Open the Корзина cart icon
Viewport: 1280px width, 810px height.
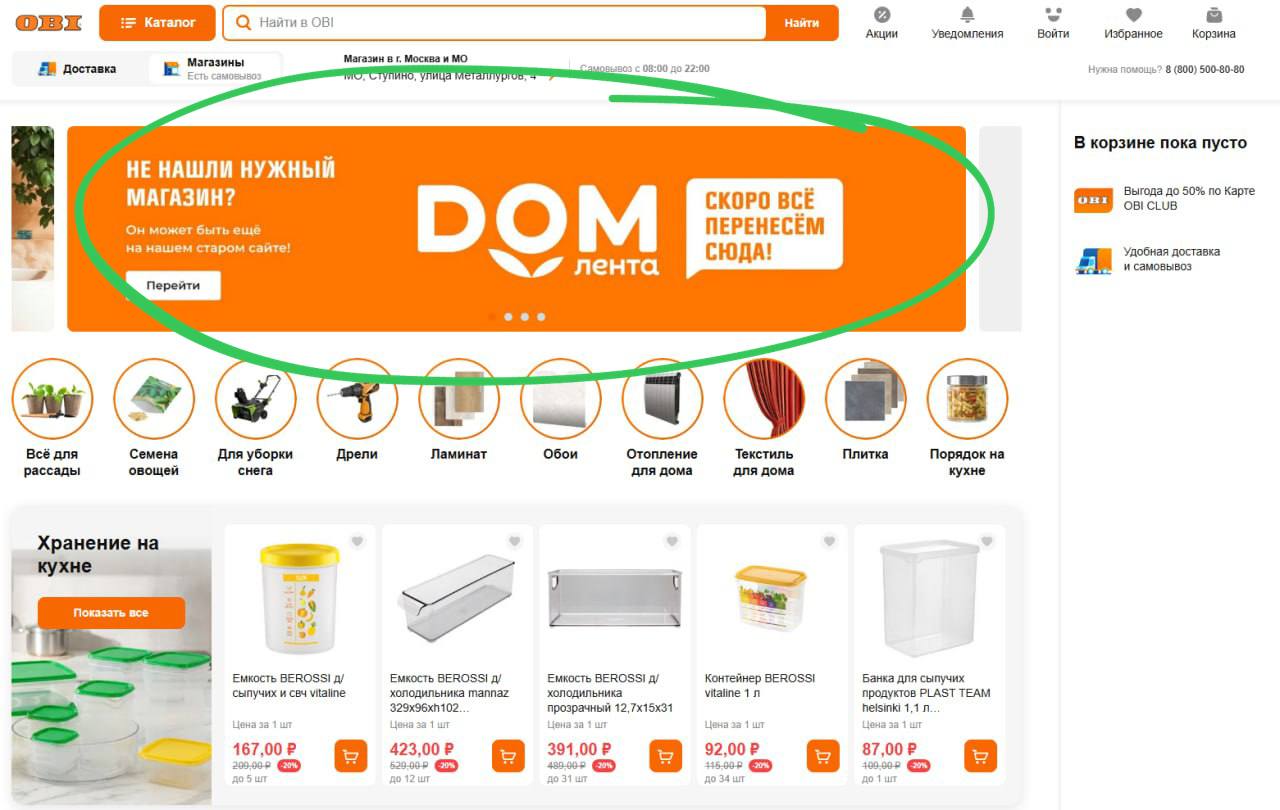(x=1214, y=15)
